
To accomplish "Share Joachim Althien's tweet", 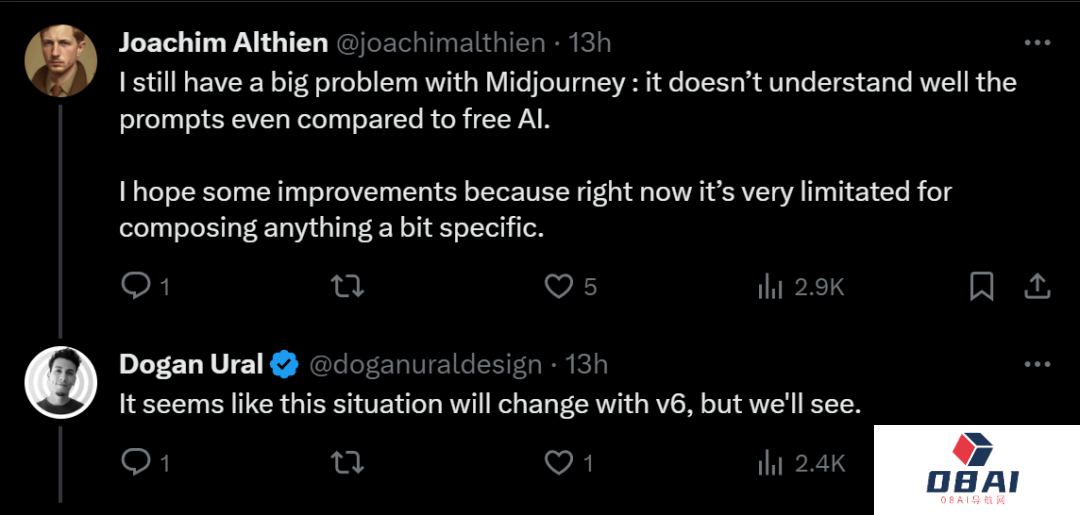I will tap(1037, 287).
